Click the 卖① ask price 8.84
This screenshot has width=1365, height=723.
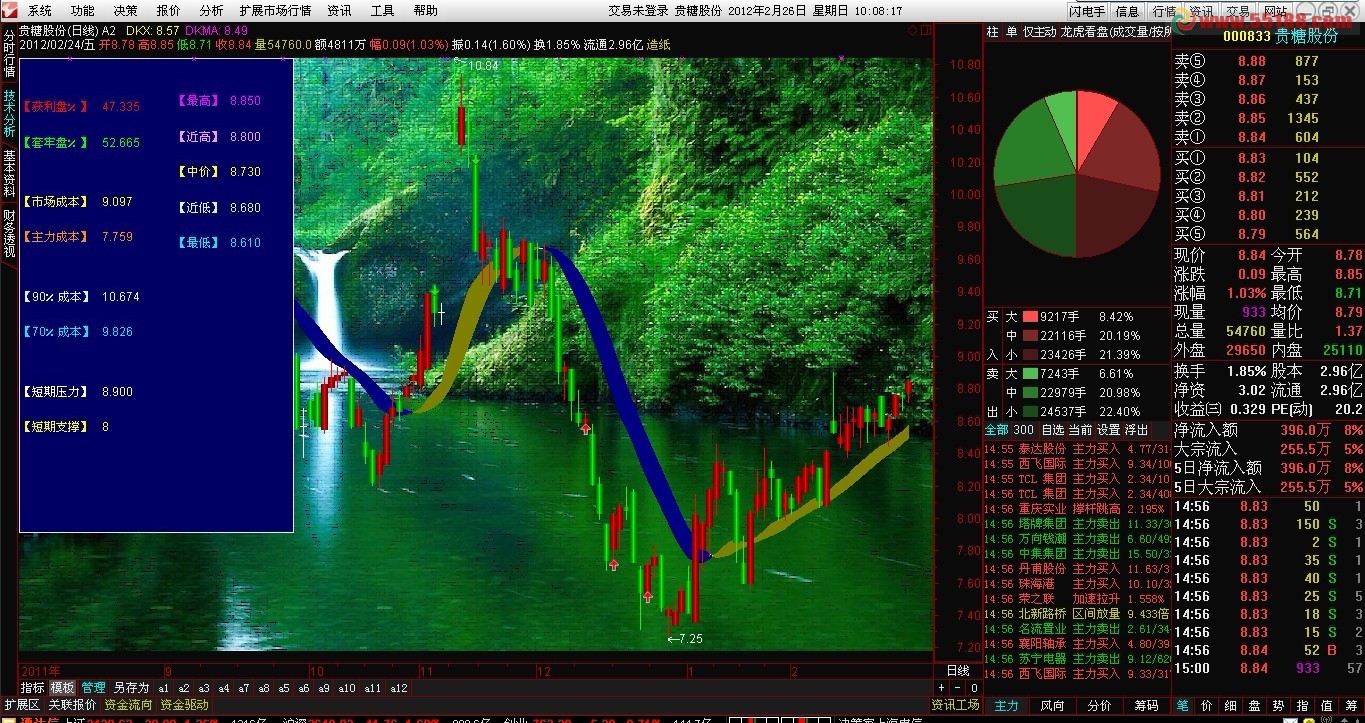1252,138
